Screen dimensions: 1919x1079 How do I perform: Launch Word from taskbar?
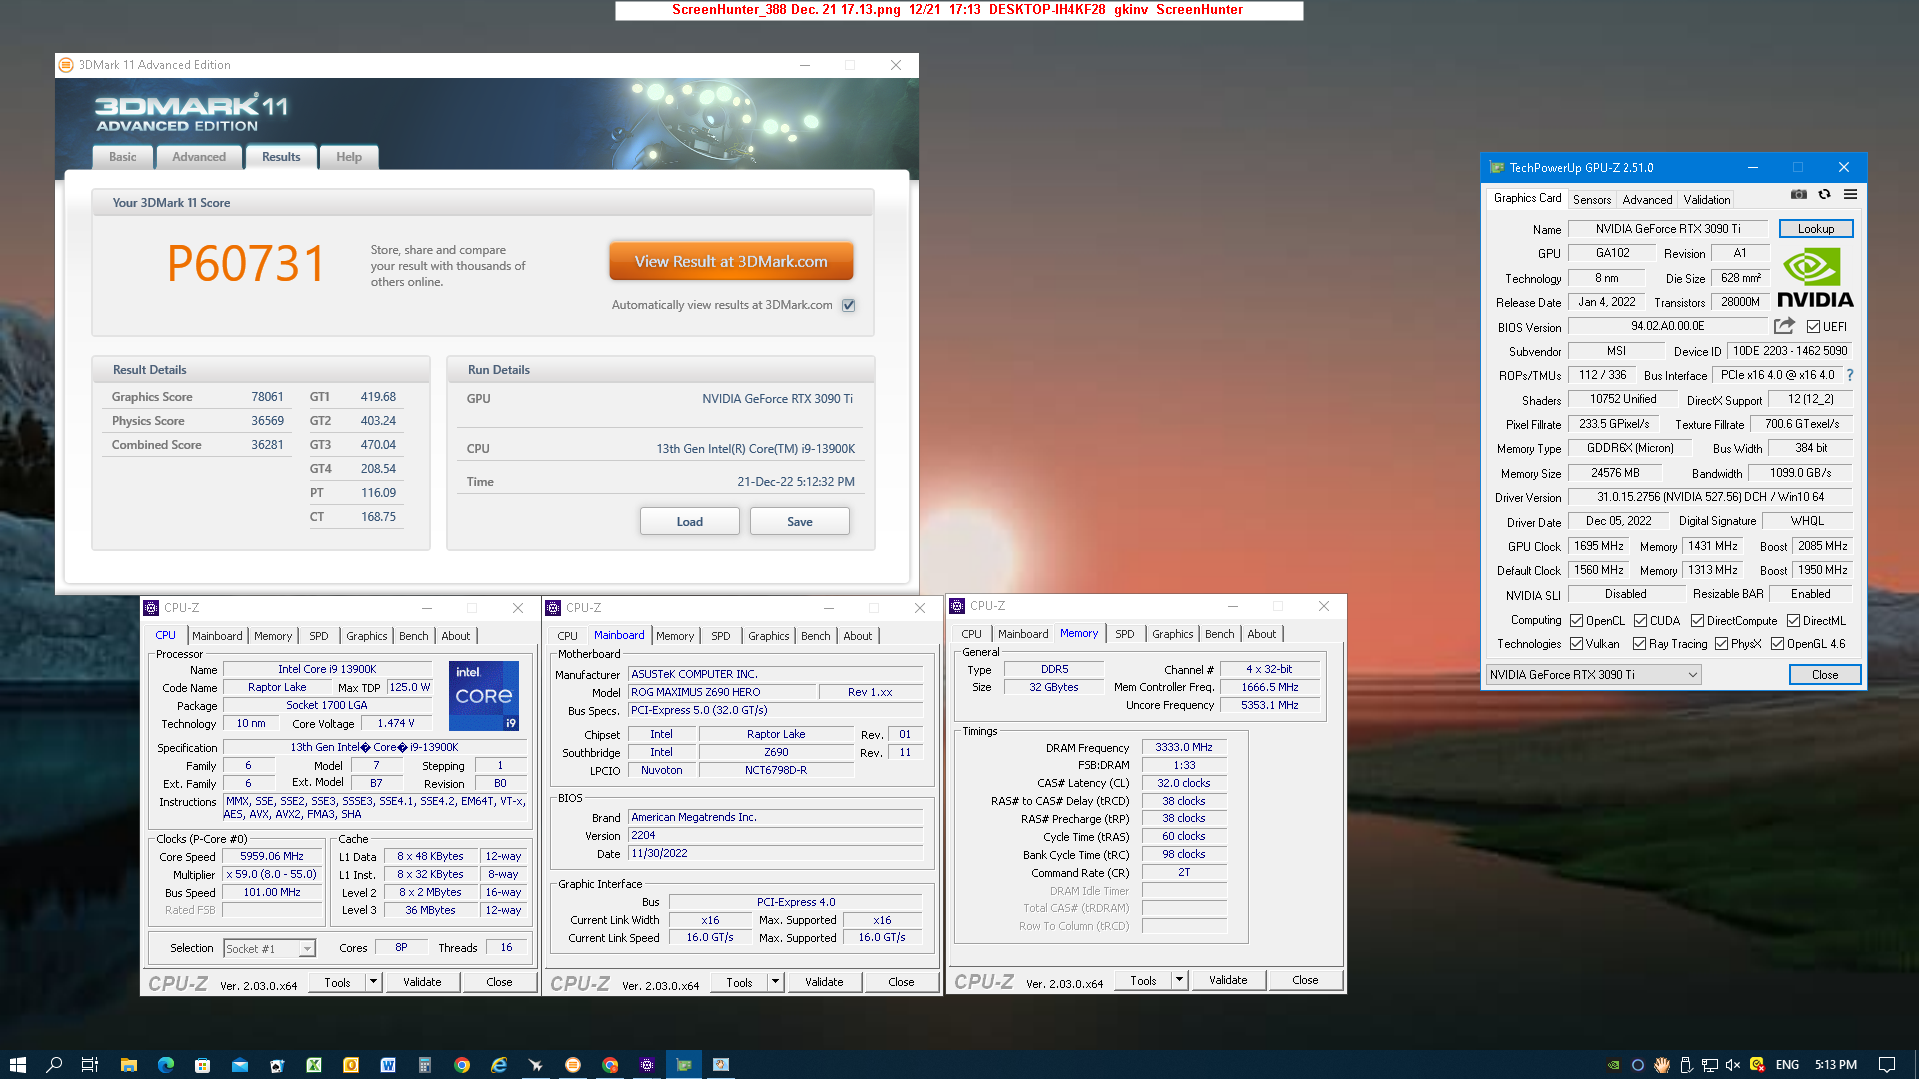tap(387, 1065)
